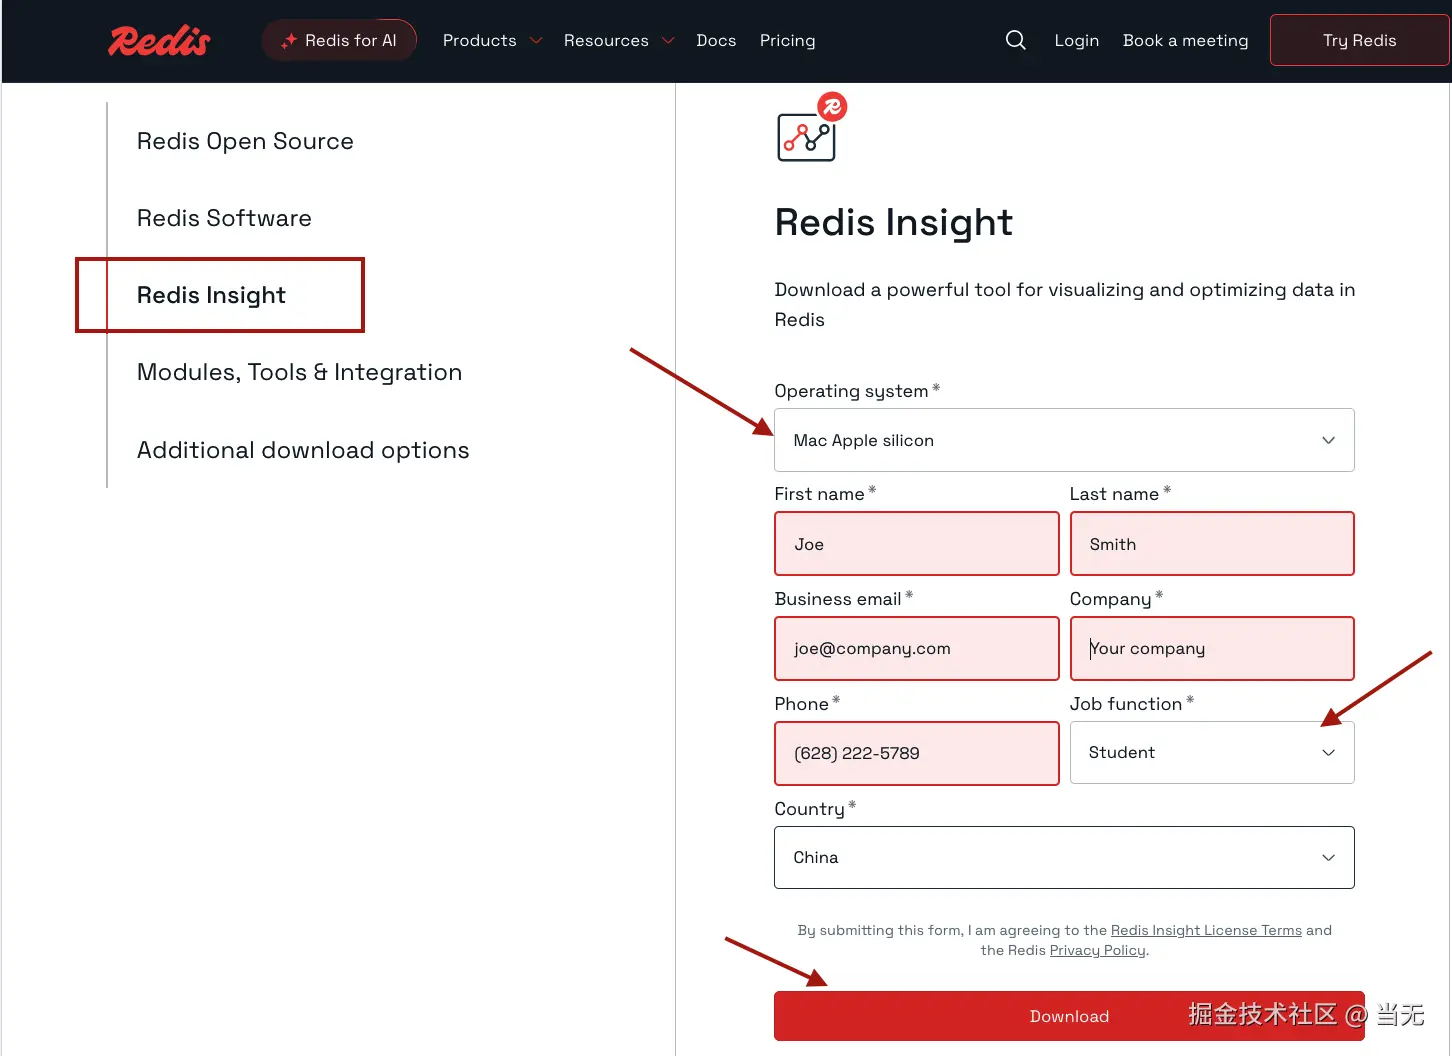This screenshot has height=1056, width=1452.
Task: Select Redis Open Source in the sidebar
Action: [245, 141]
